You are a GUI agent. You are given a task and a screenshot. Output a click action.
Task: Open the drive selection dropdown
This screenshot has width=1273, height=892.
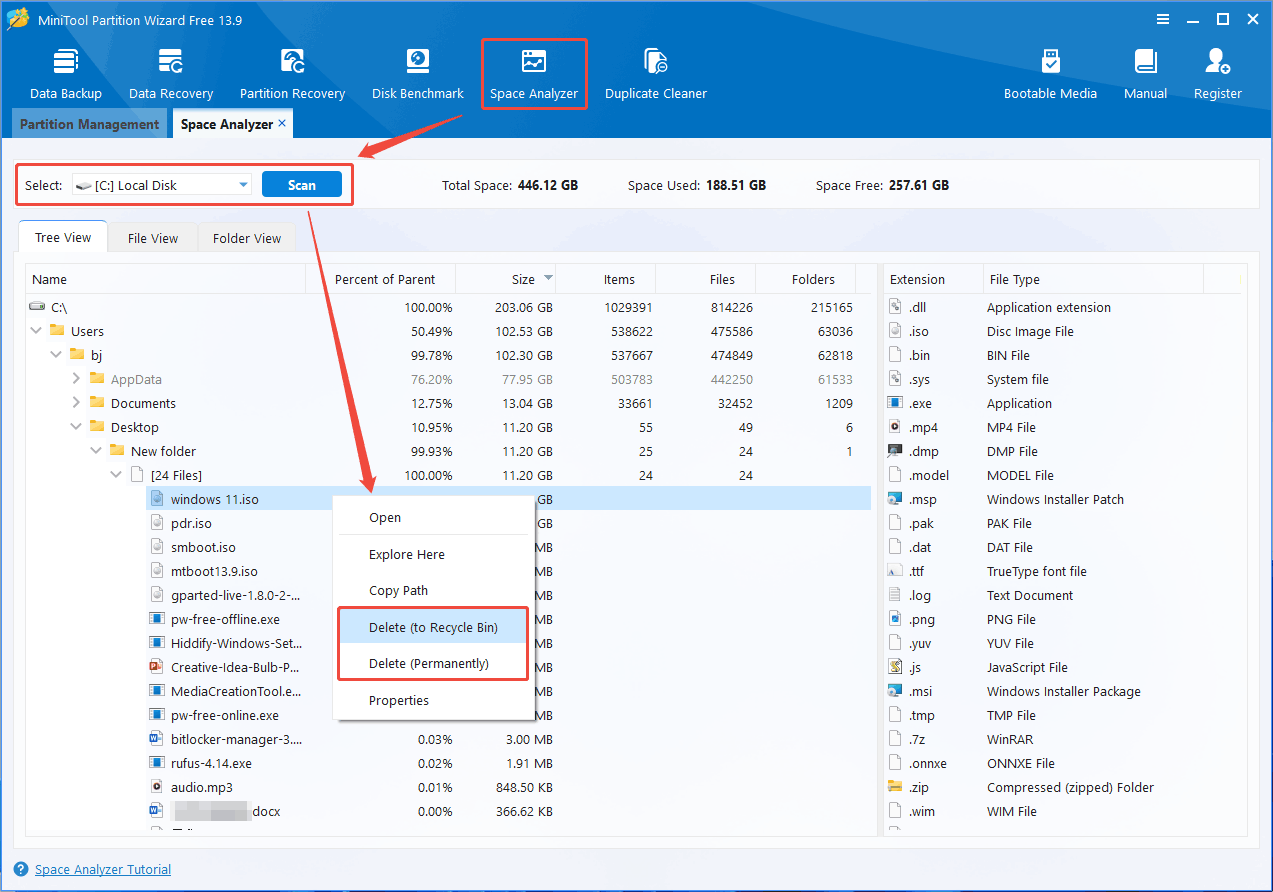(244, 184)
